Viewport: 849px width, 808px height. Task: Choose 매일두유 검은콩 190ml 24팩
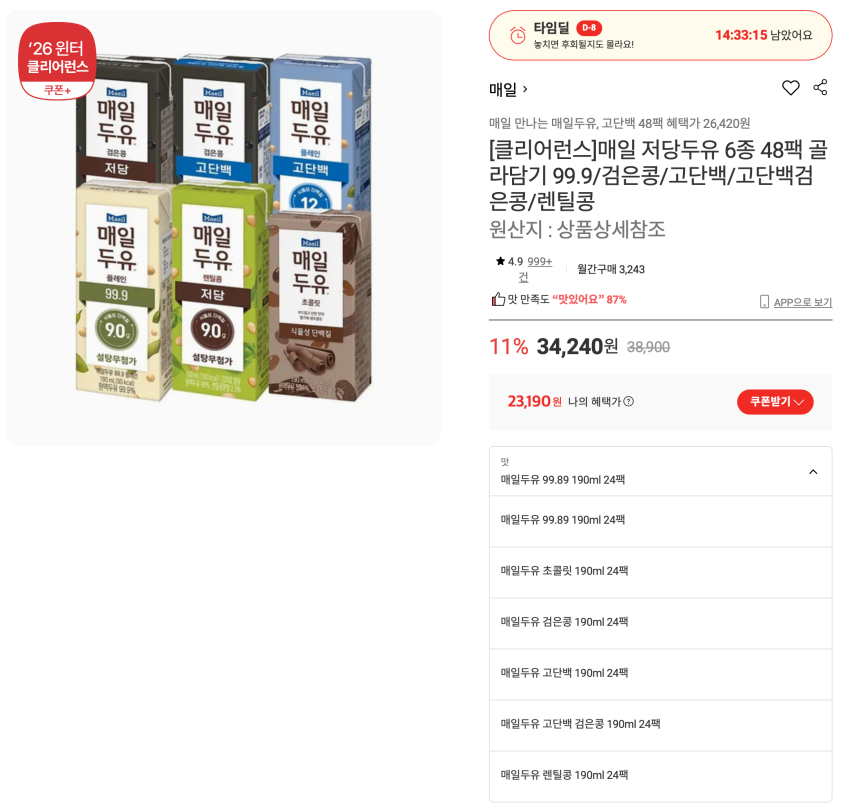coord(660,623)
